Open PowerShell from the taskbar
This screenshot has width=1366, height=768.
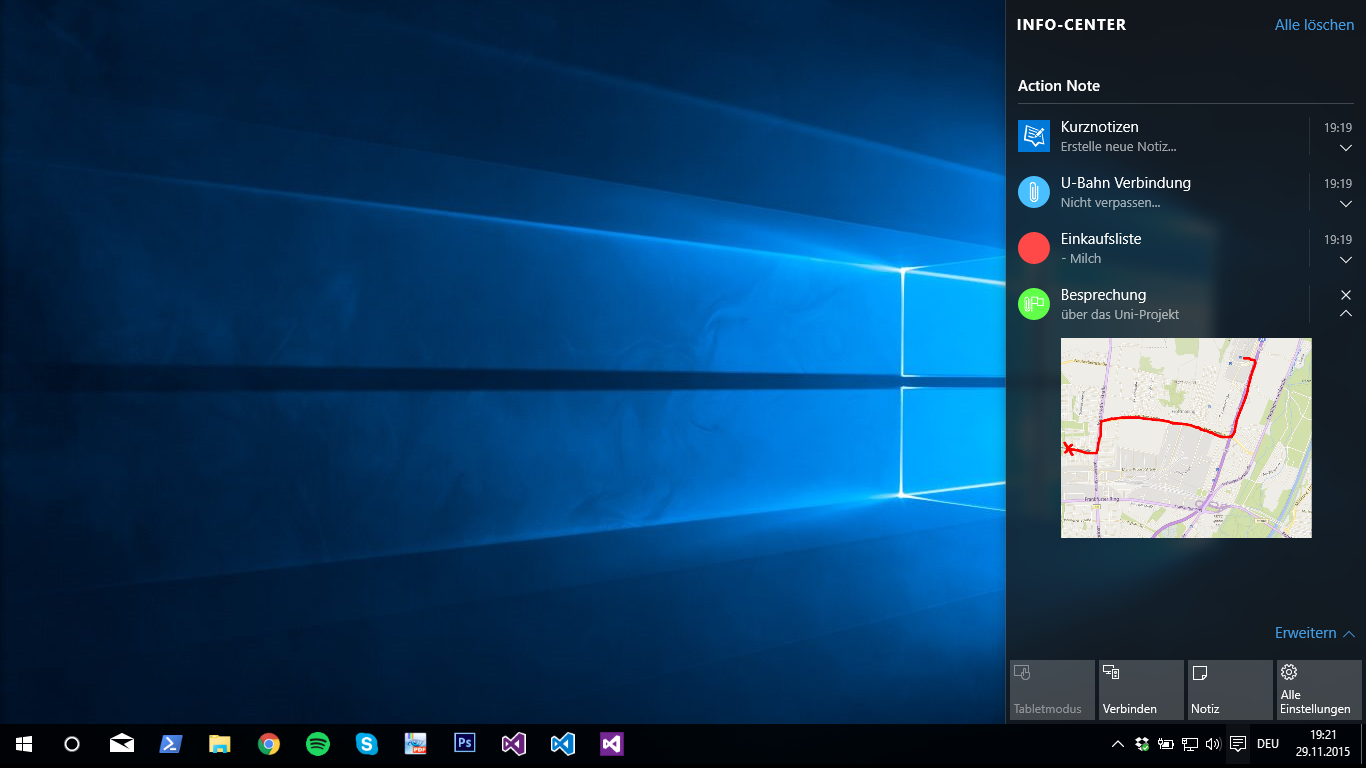(171, 744)
